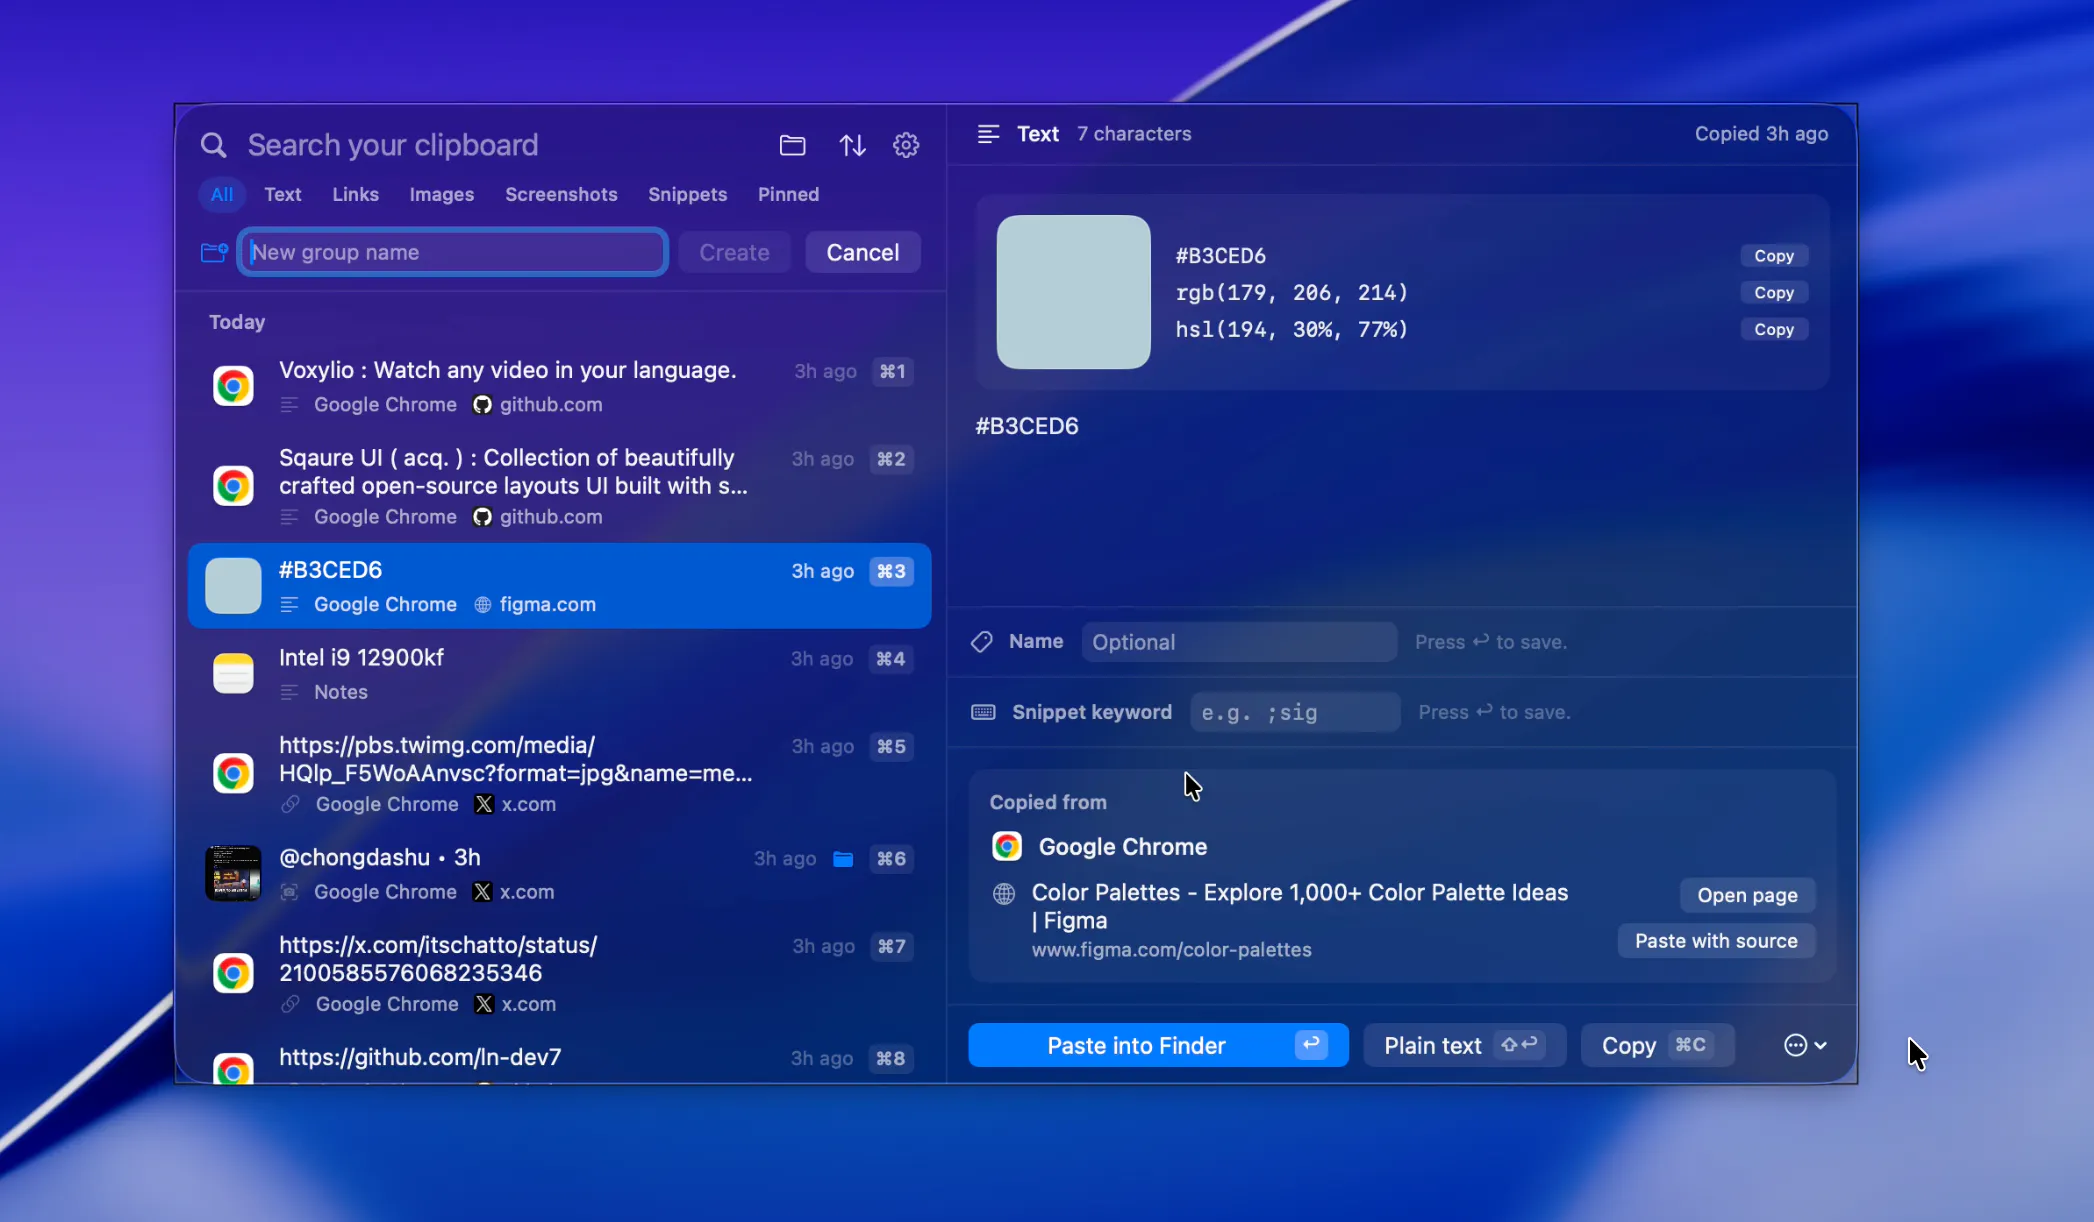Image resolution: width=2094 pixels, height=1222 pixels.
Task: Switch to the Text filter tab
Action: pos(283,194)
